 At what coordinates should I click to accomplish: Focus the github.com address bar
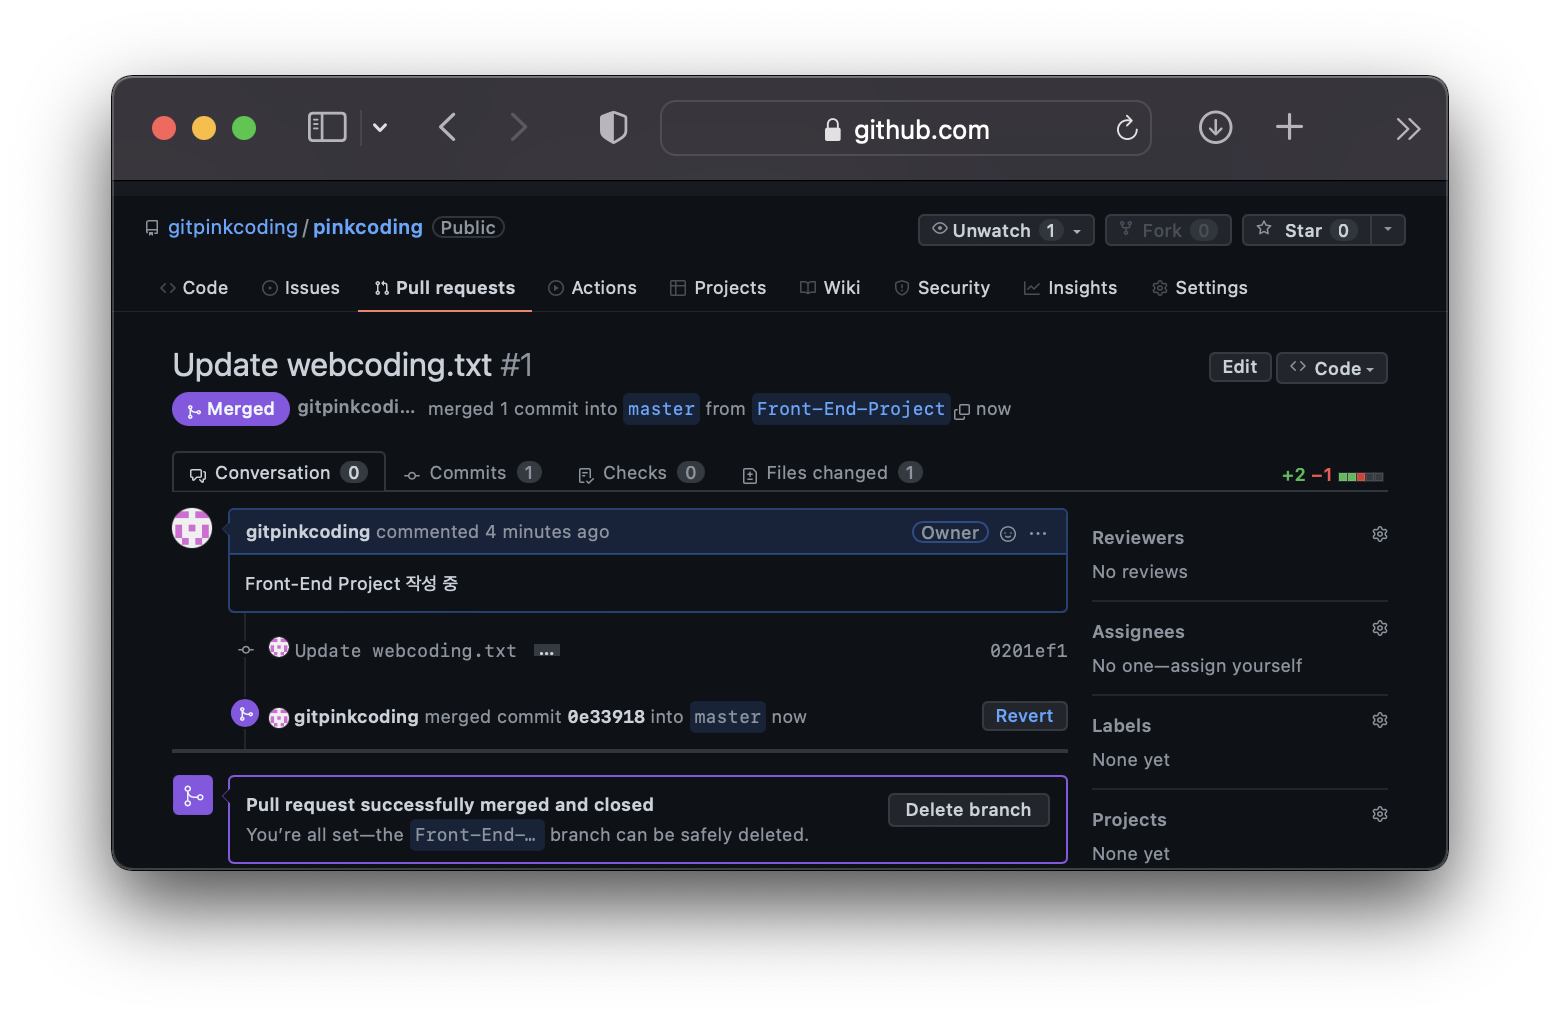click(x=906, y=128)
